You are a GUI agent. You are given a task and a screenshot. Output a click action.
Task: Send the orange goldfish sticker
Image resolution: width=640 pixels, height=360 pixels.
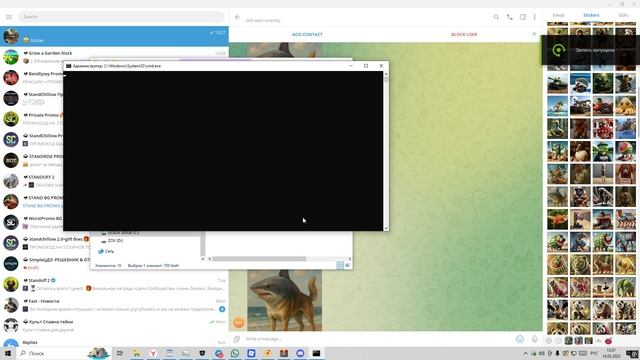[558, 219]
